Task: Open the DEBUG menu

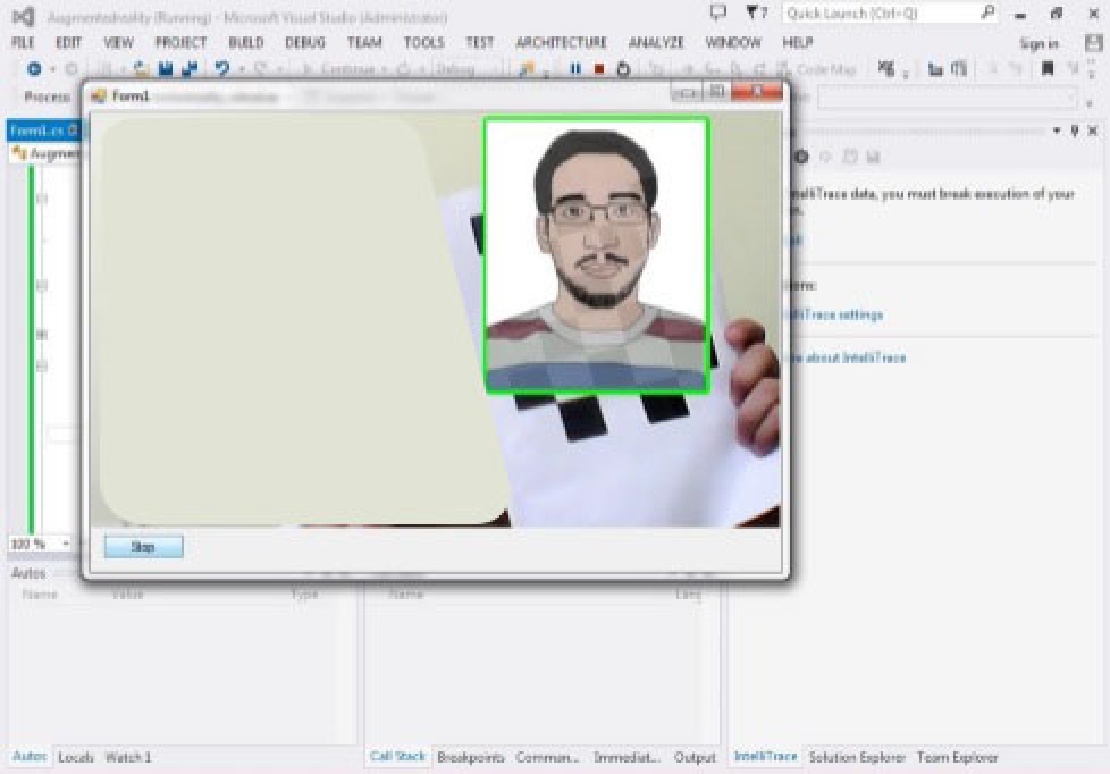Action: point(305,43)
